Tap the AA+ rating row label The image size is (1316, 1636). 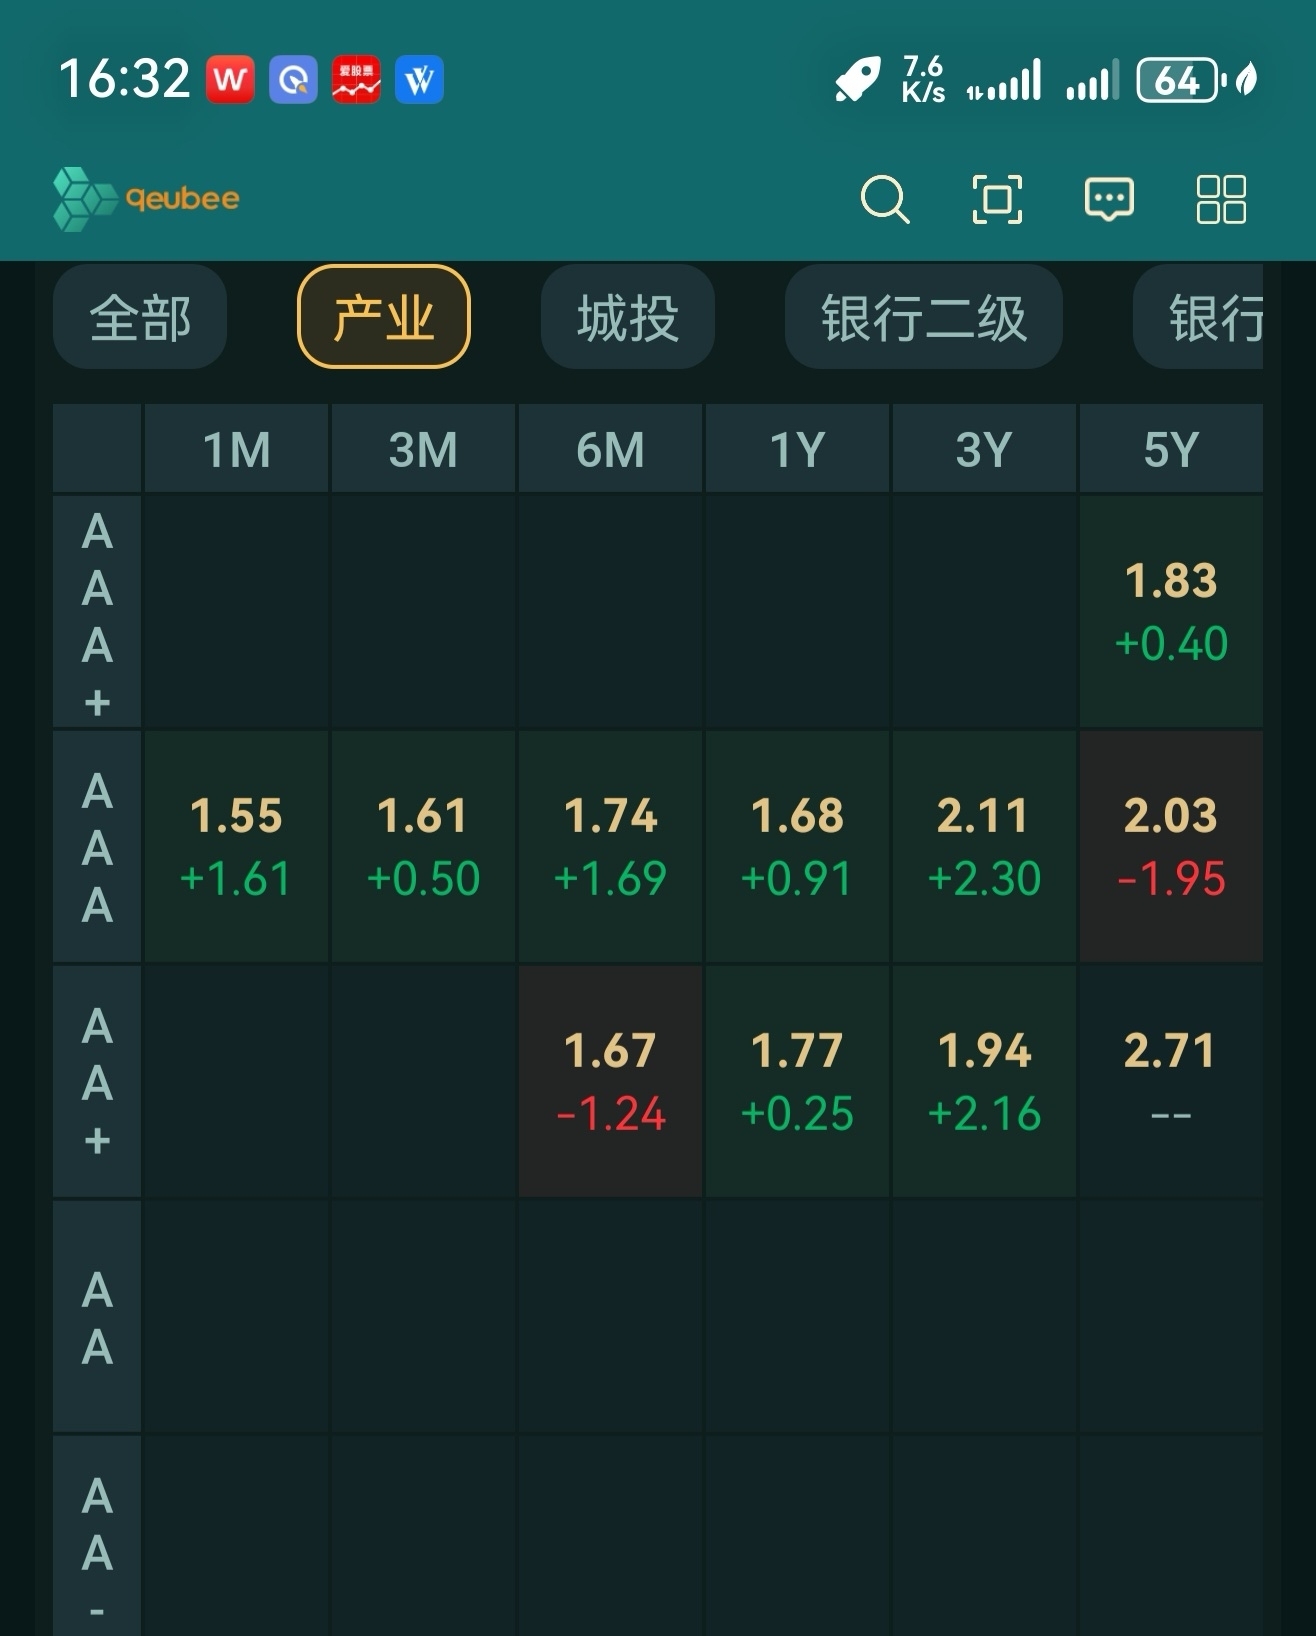coord(97,1081)
